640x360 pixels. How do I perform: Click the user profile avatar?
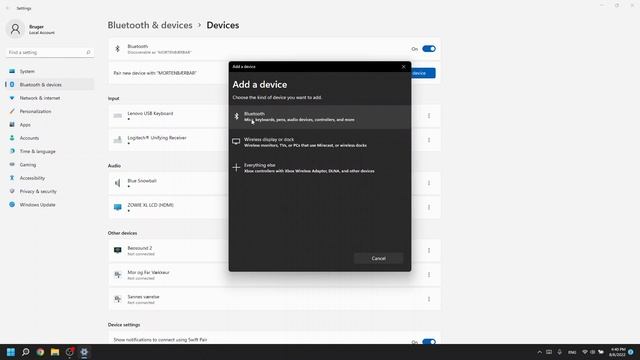tap(15, 29)
